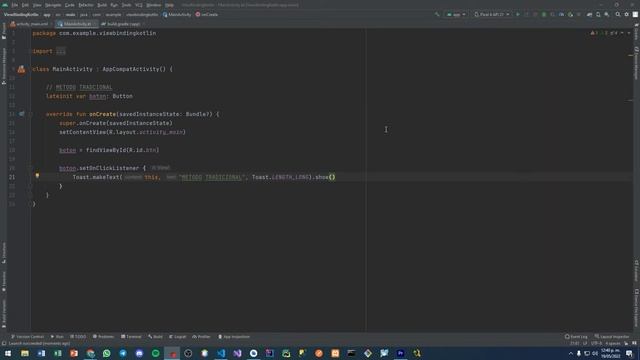The width and height of the screenshot is (640, 360).
Task: Open the Device Manager toolbar icon
Action: click(598, 14)
